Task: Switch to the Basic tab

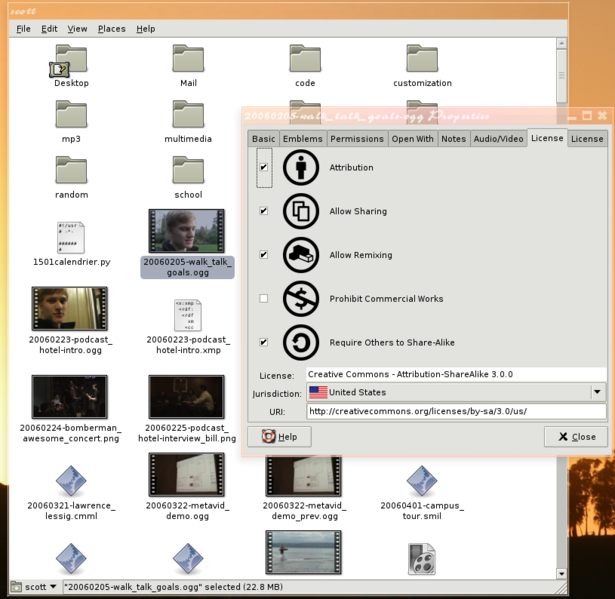Action: (263, 139)
